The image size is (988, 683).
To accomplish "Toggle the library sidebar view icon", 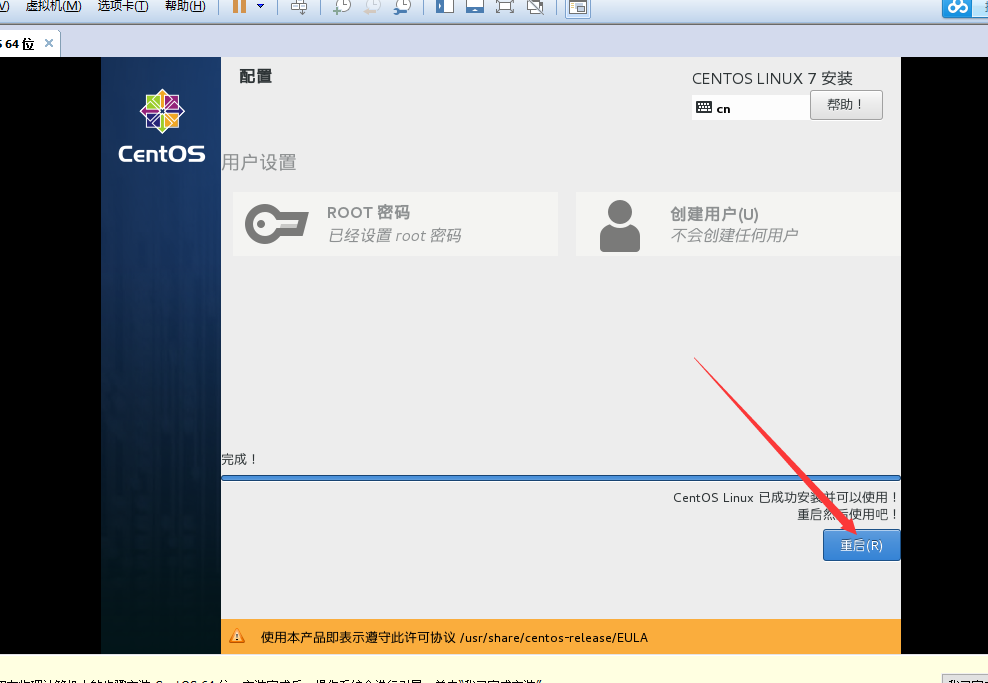I will (445, 6).
